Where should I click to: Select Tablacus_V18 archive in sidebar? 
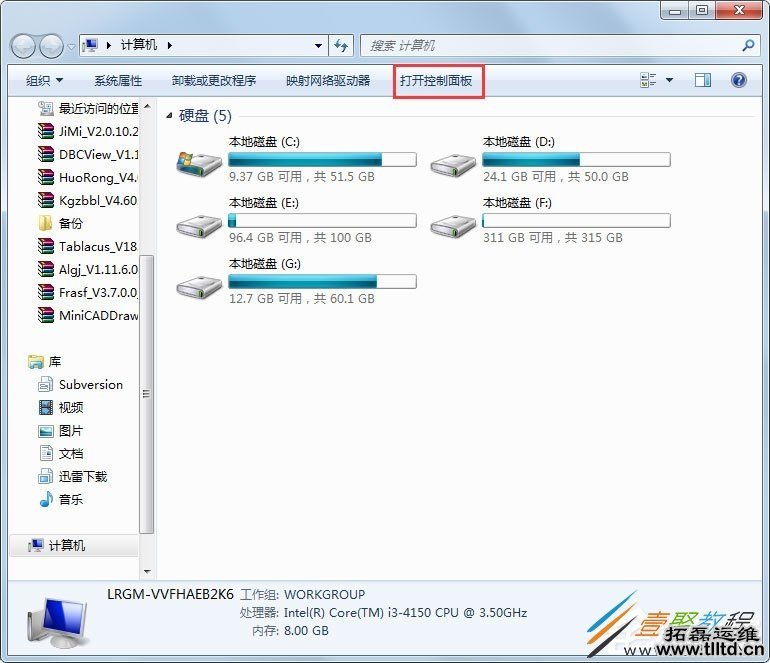pyautogui.click(x=88, y=246)
